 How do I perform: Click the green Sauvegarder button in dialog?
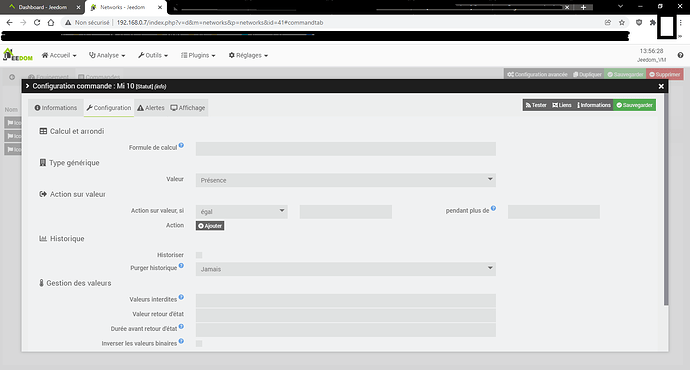click(x=635, y=105)
